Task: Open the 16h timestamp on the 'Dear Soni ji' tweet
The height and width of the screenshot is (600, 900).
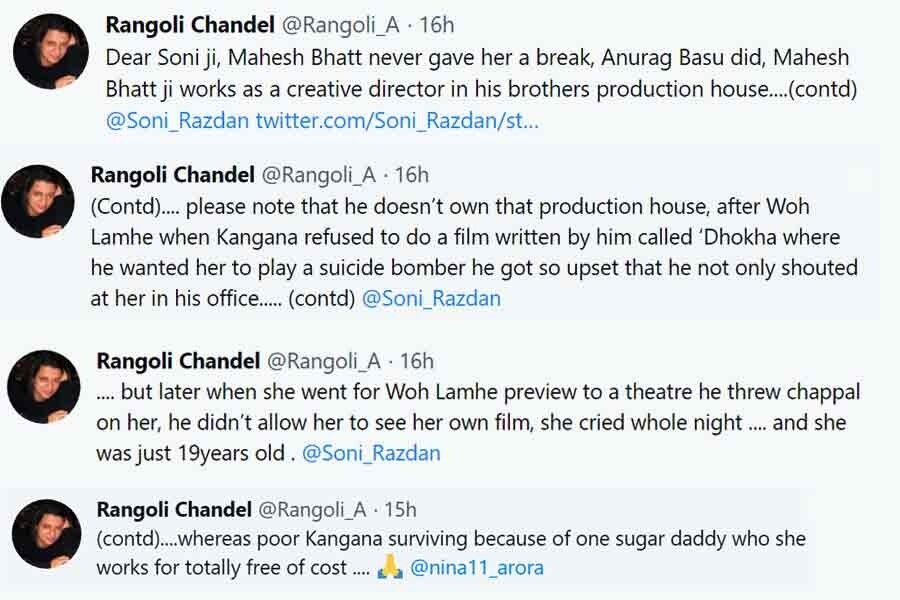Action: point(437,23)
